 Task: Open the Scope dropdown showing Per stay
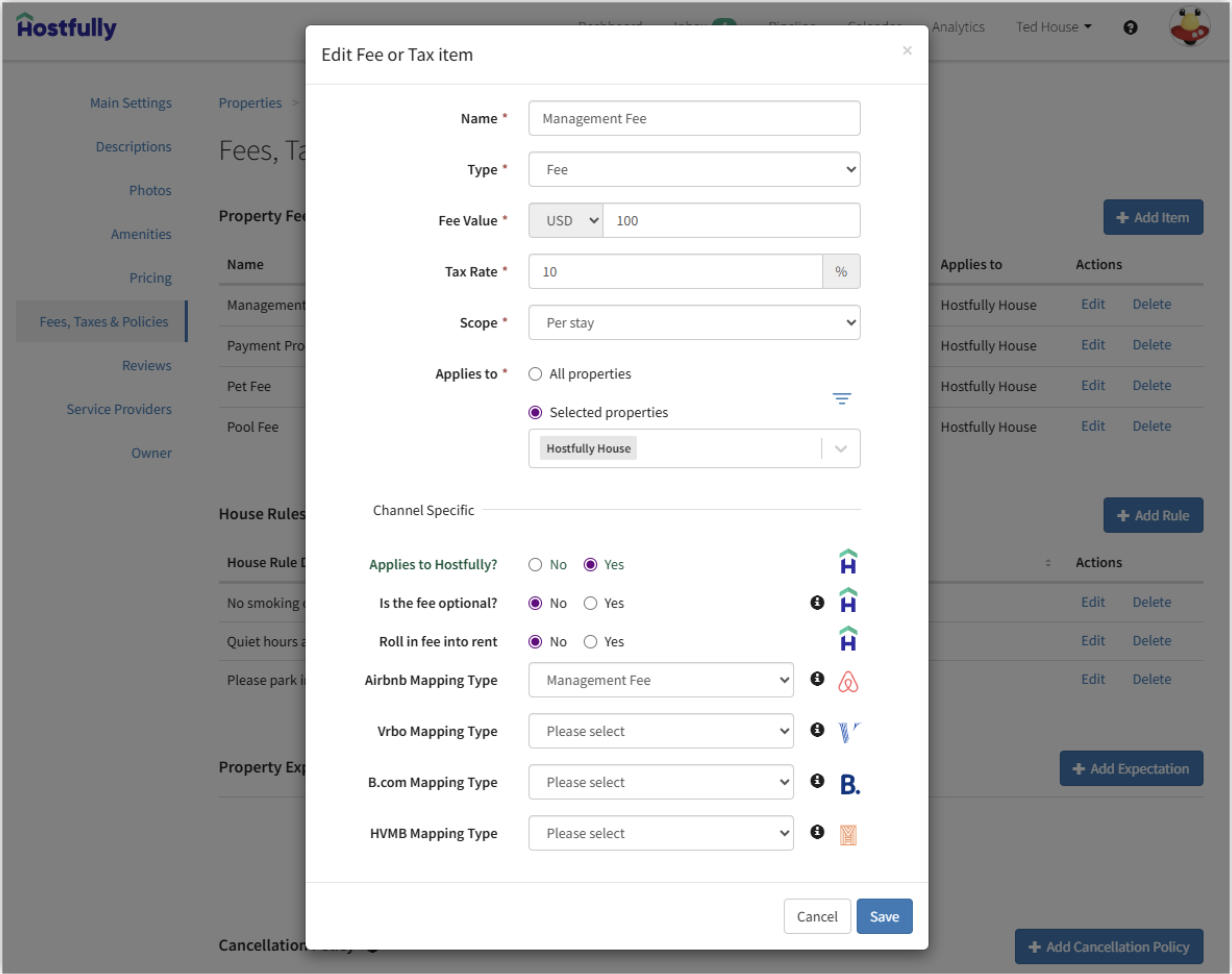[x=694, y=323]
